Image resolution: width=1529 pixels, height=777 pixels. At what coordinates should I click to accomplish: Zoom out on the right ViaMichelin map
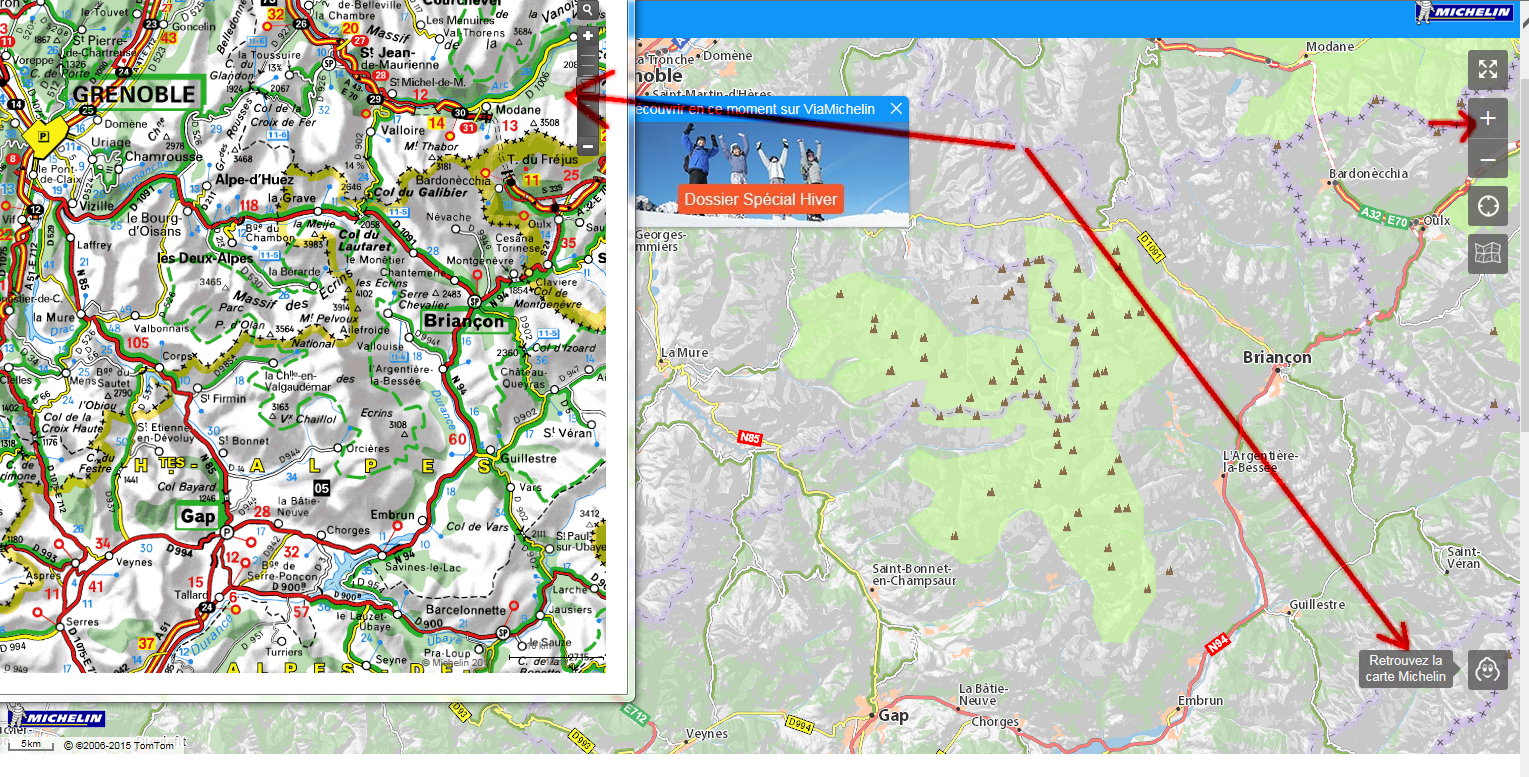[1487, 159]
